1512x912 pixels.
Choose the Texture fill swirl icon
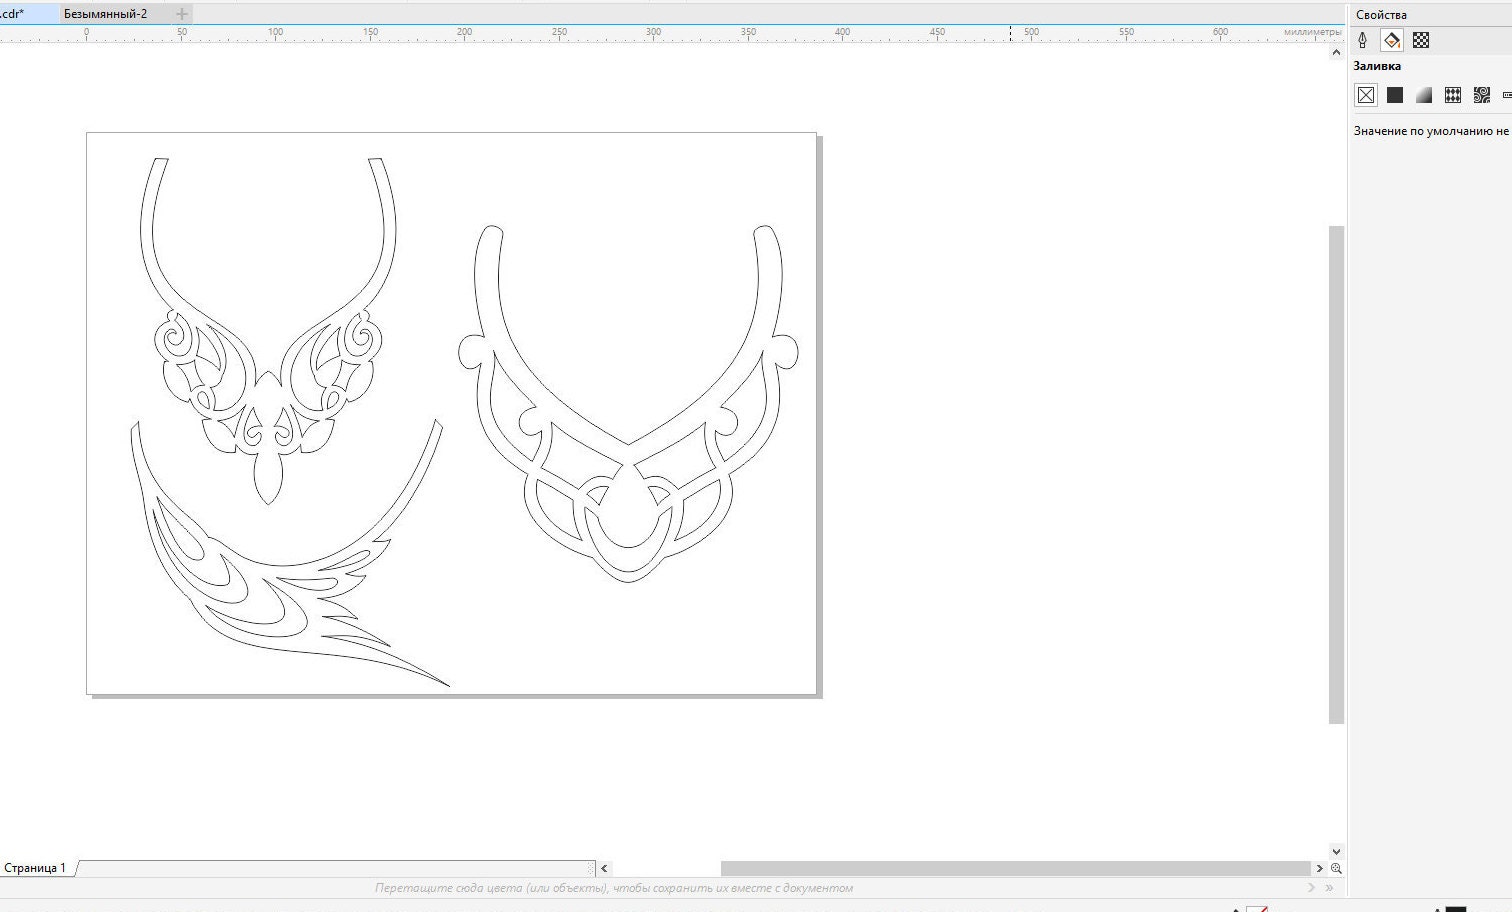1481,95
